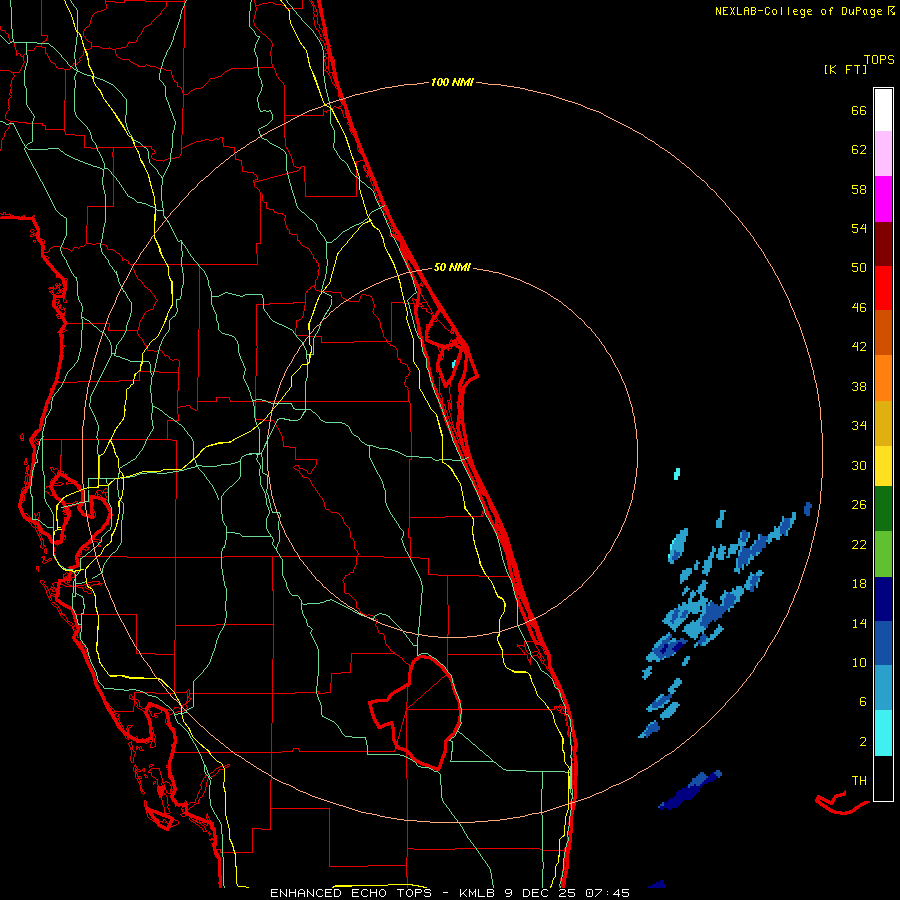The image size is (900, 900).
Task: Click the light blue 6-10 kft legend swatch
Action: [883, 688]
